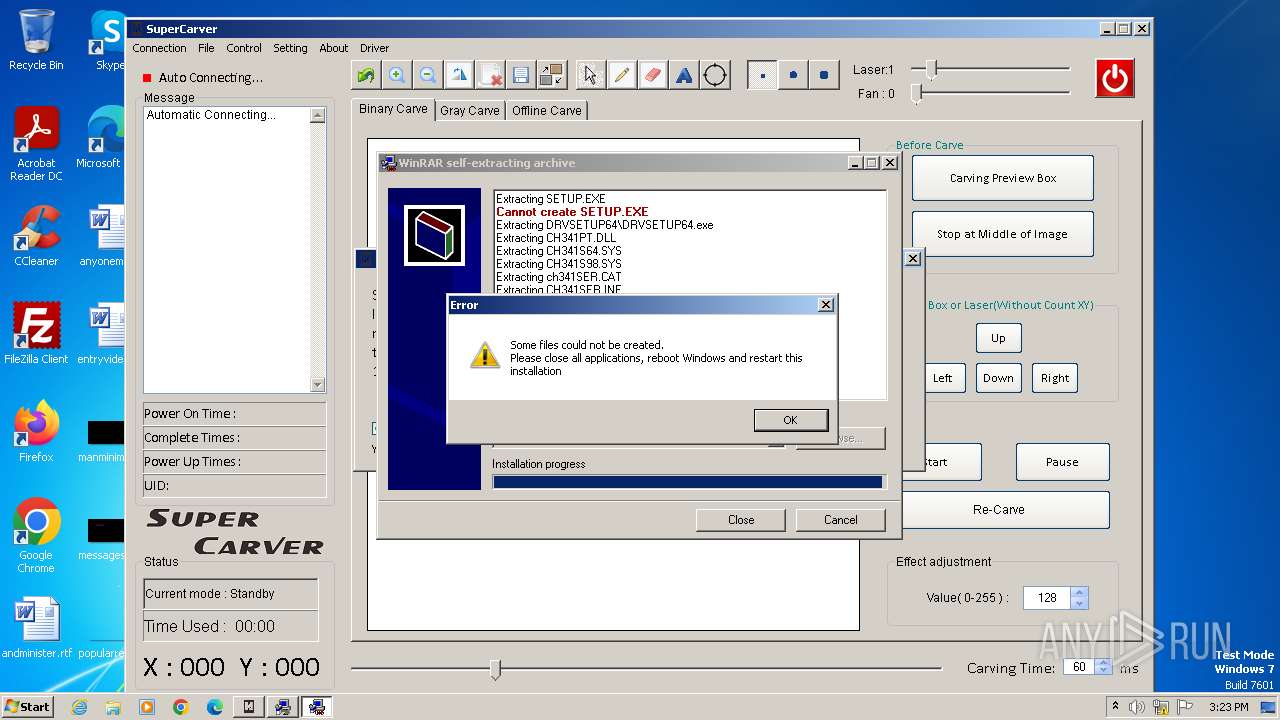This screenshot has width=1280, height=720.
Task: Open Acrobat Reader DC desktop icon
Action: point(36,145)
